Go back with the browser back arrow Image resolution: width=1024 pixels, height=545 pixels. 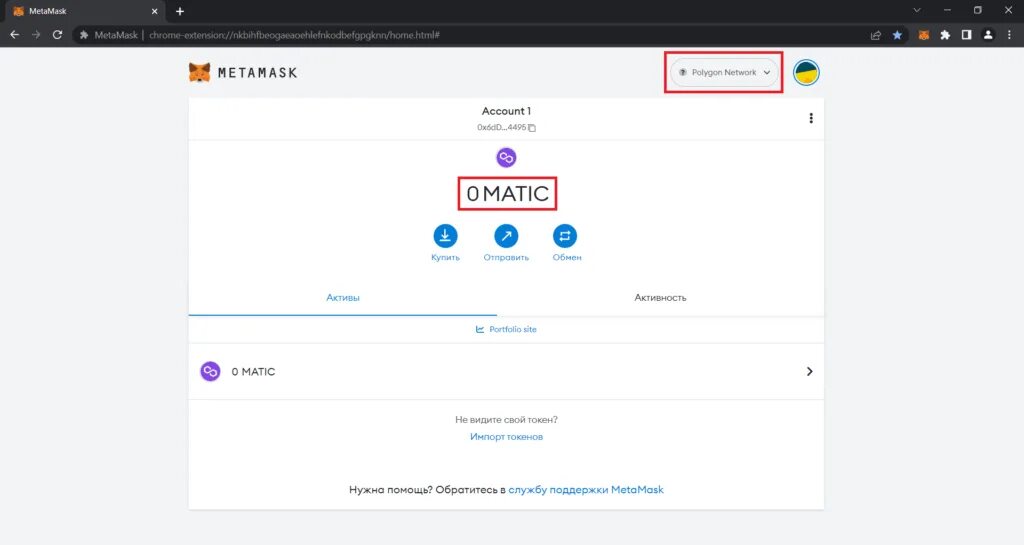[14, 35]
